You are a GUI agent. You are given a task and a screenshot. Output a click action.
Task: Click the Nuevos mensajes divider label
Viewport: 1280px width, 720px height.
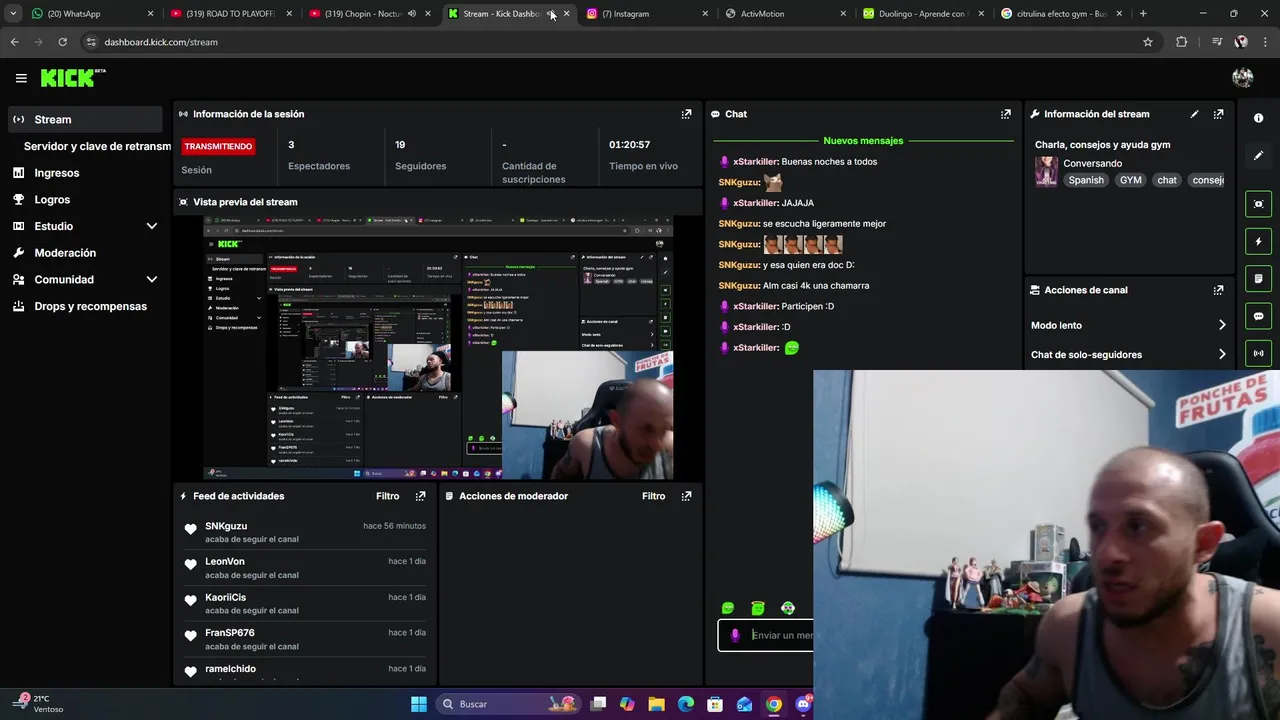point(863,141)
